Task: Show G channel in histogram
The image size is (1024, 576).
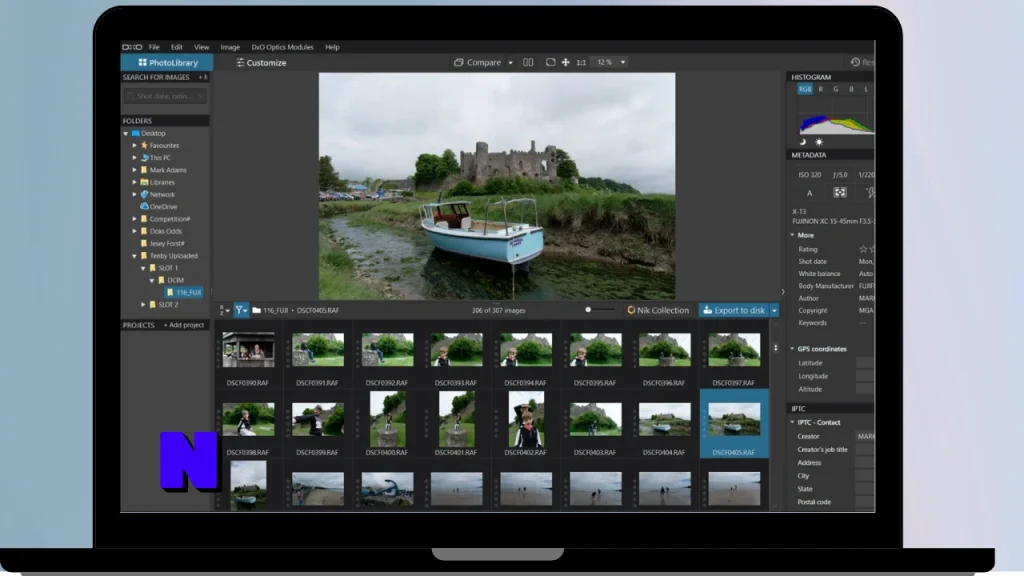Action: (836, 89)
